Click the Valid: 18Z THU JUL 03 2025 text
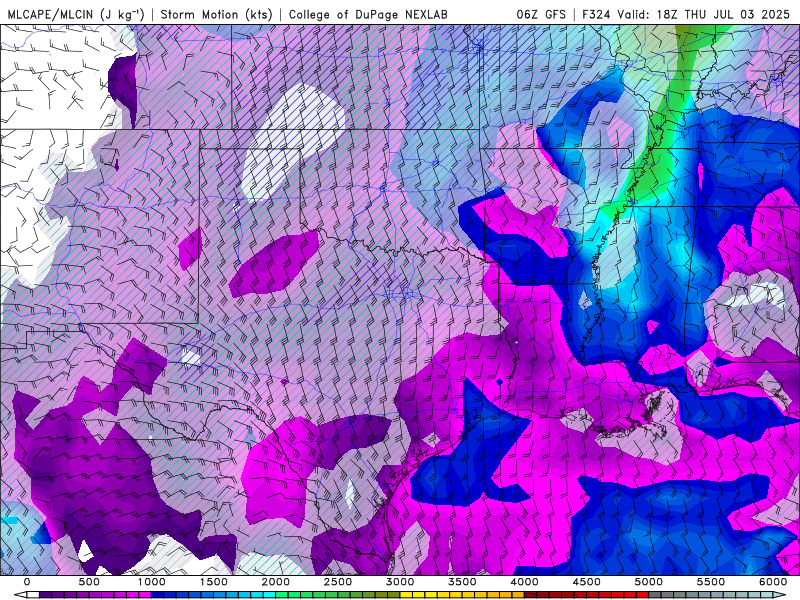The image size is (800, 600). click(x=704, y=14)
